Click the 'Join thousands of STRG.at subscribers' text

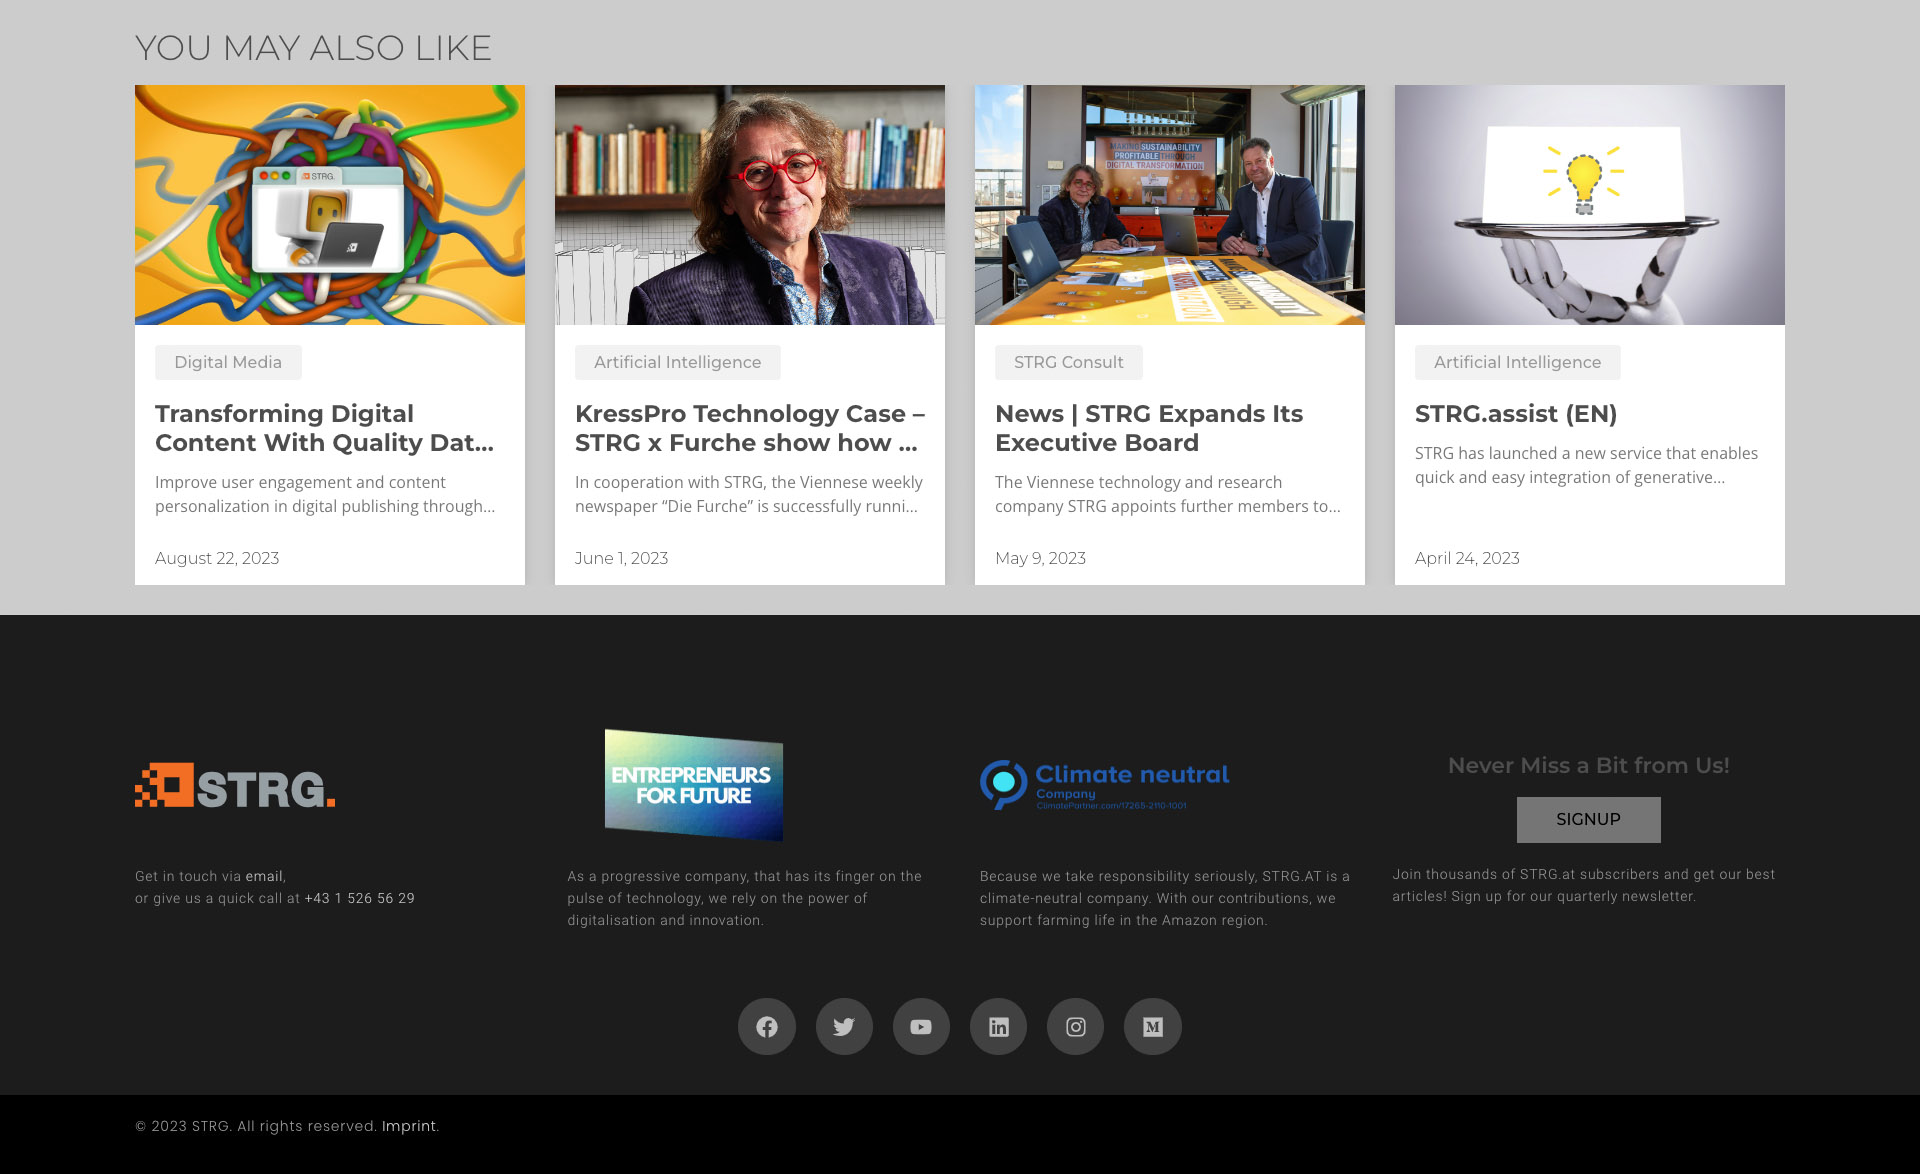coord(1584,885)
